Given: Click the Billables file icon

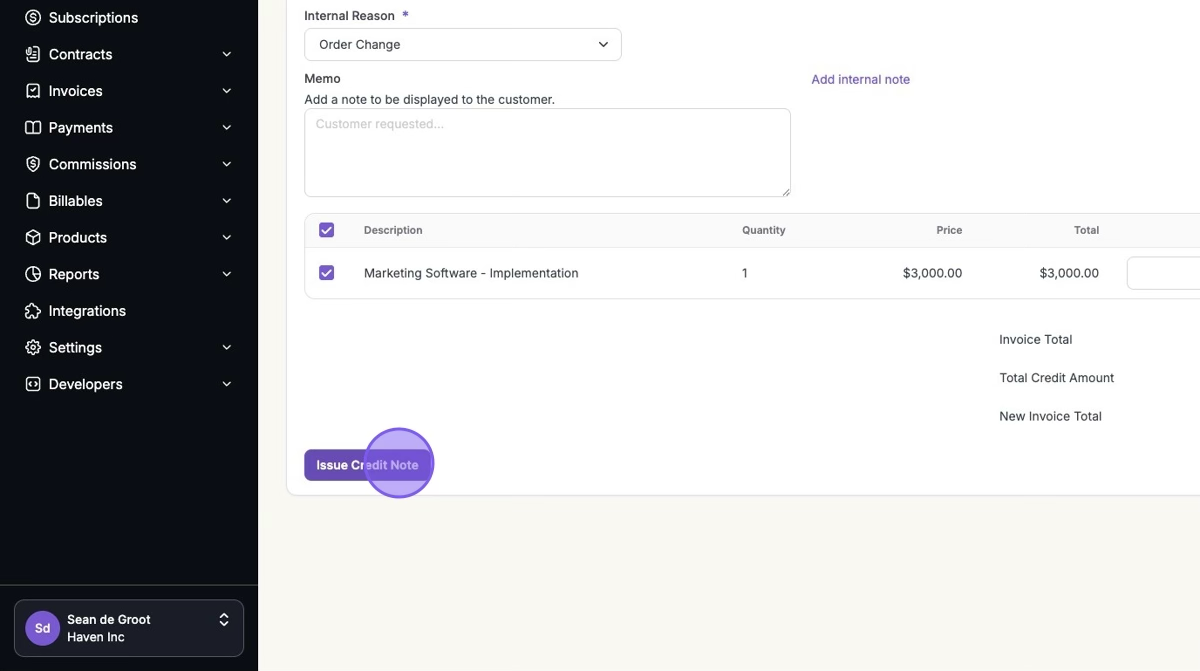Looking at the screenshot, I should 33,201.
